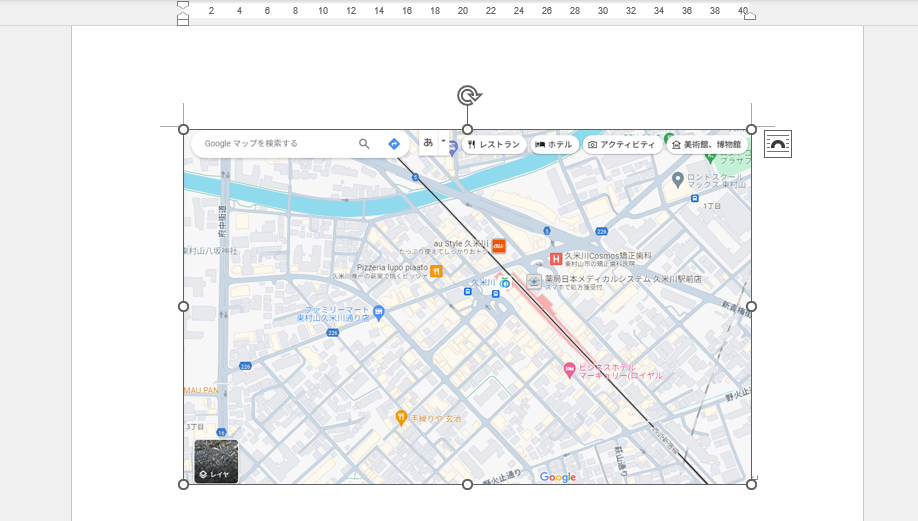Click the bottom-left corner resize handle
Image resolution: width=918 pixels, height=521 pixels.
click(x=183, y=485)
